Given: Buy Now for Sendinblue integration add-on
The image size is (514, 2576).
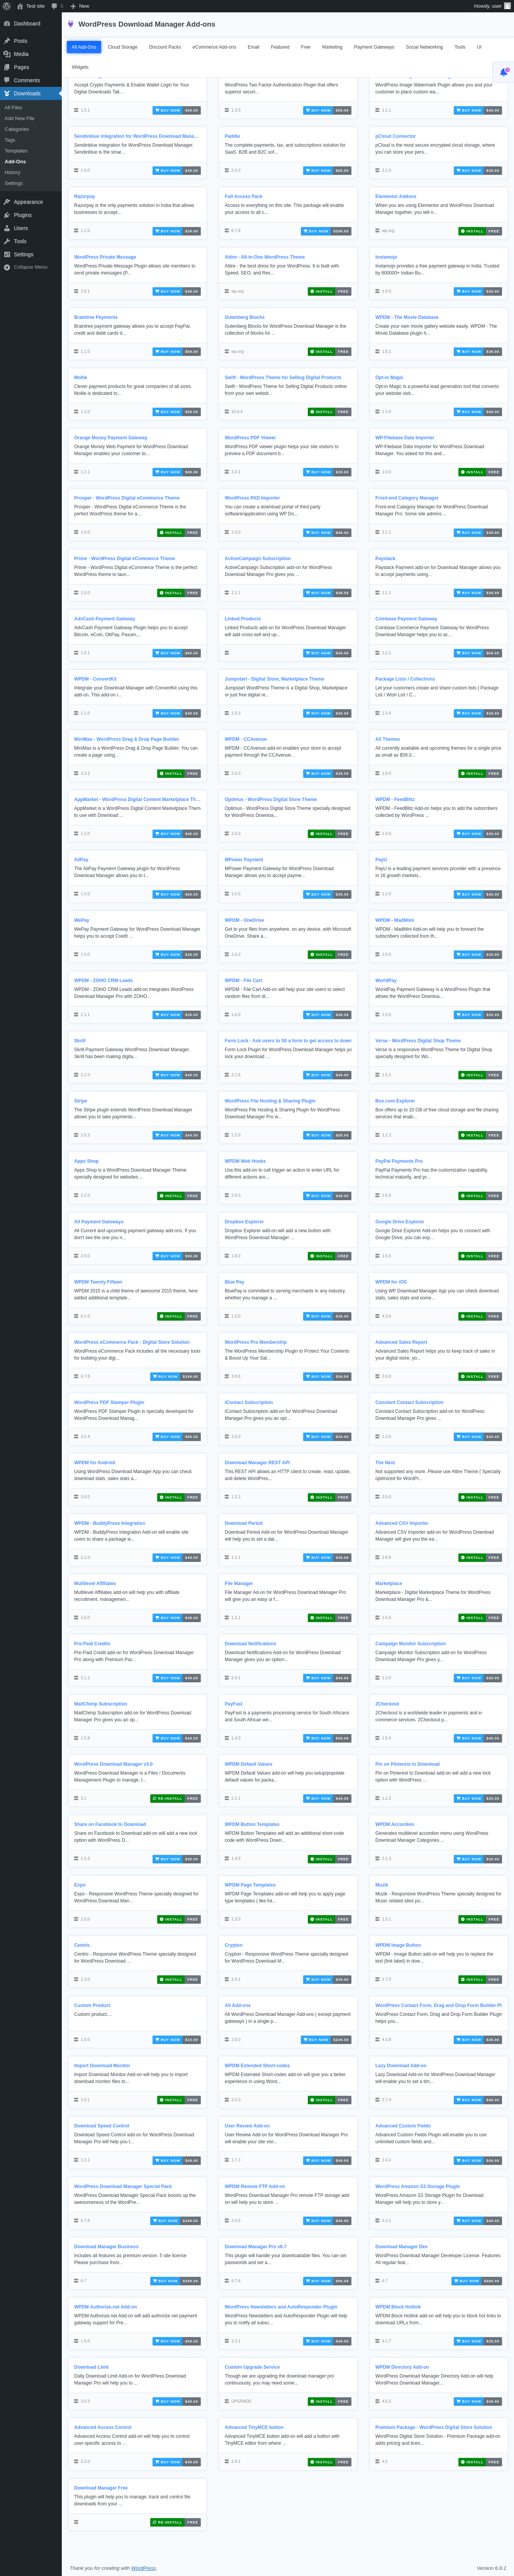Looking at the screenshot, I should click(x=176, y=171).
